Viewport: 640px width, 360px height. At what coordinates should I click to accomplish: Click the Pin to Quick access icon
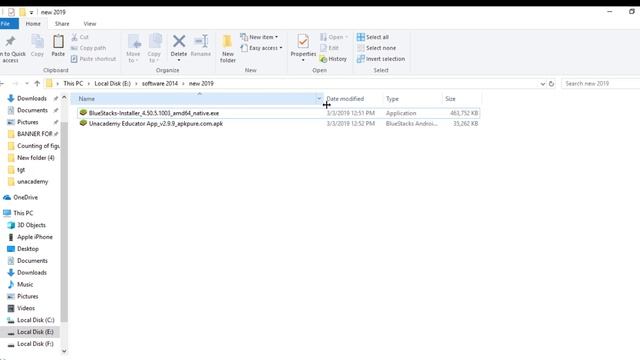(10, 41)
